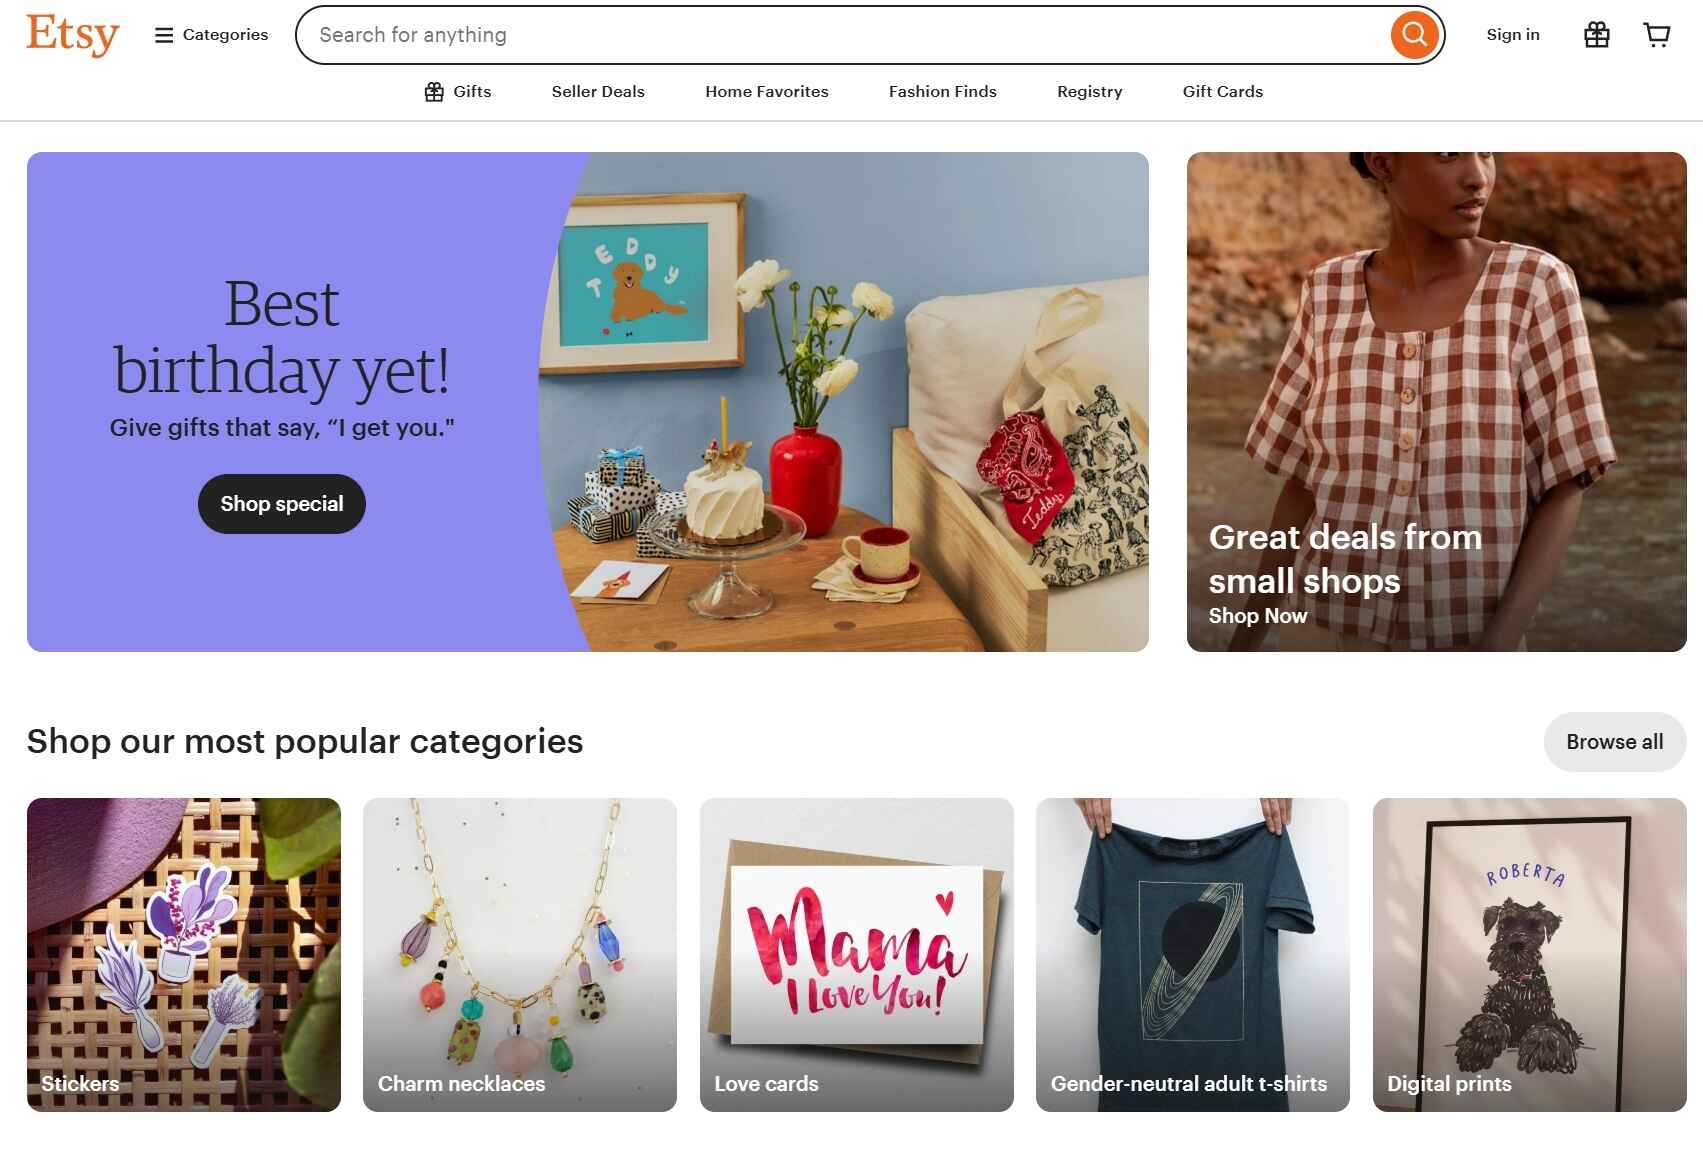Open the Love cards category
The width and height of the screenshot is (1703, 1158).
click(857, 953)
